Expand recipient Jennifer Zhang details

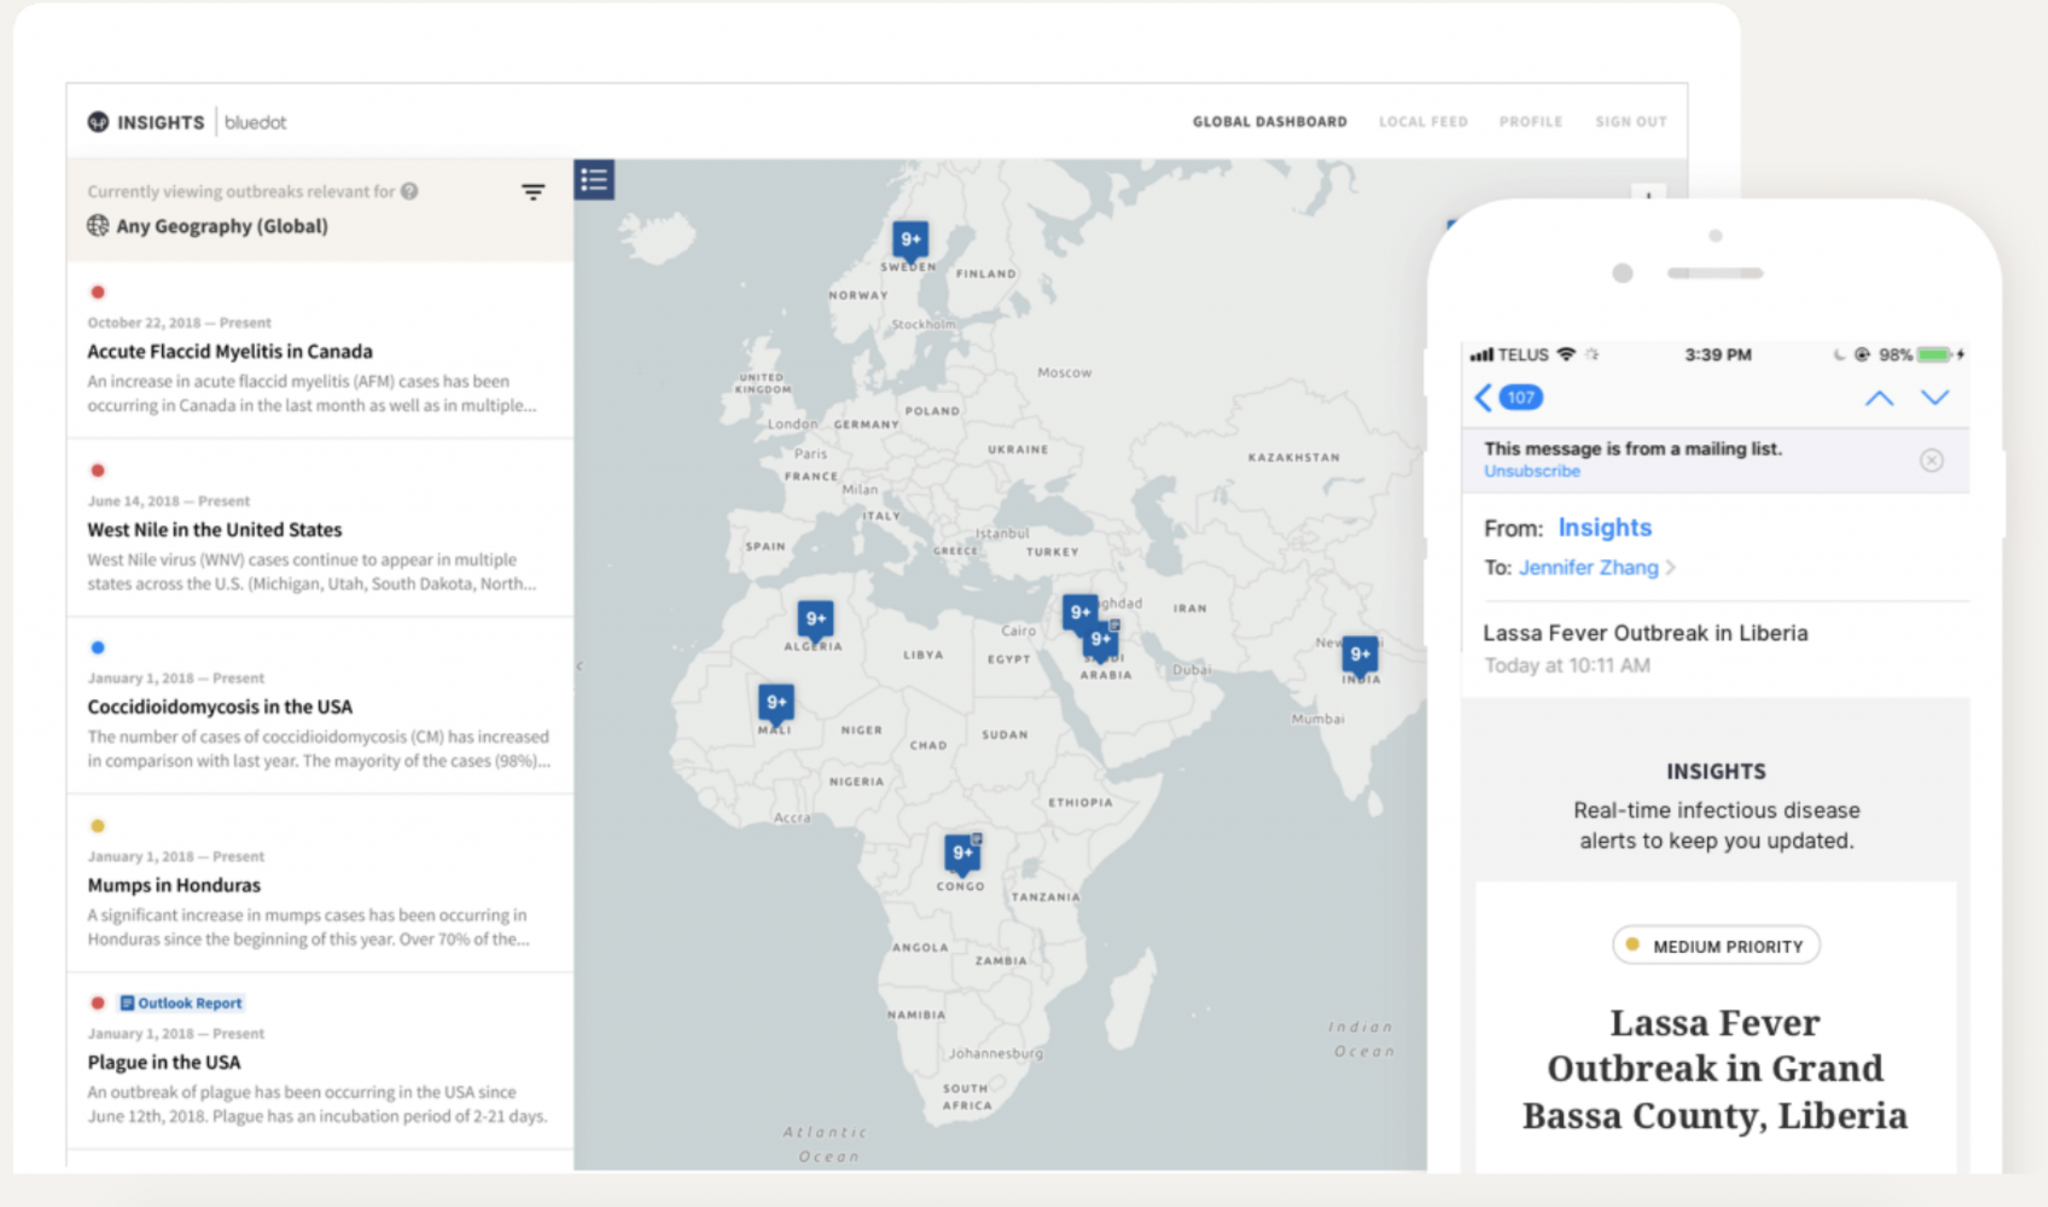pos(1597,568)
